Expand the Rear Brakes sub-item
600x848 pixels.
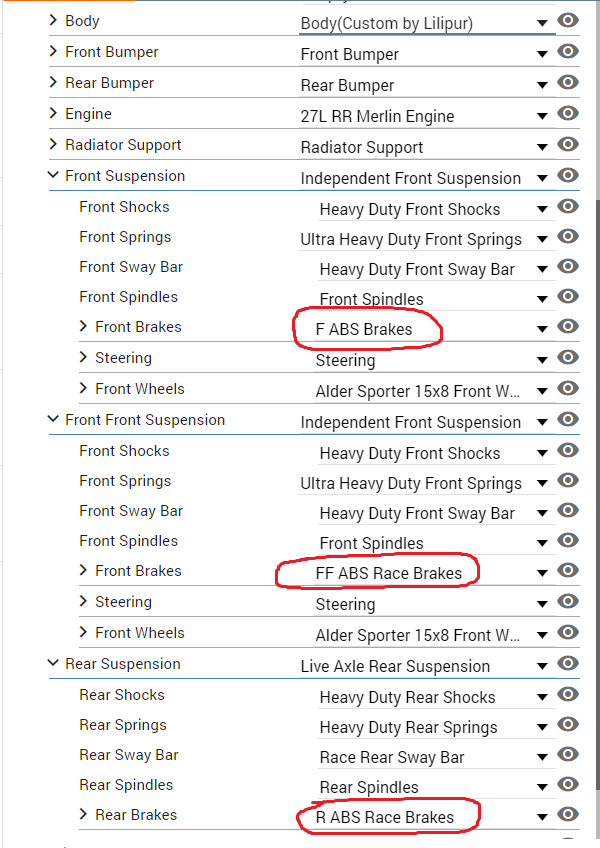point(83,814)
